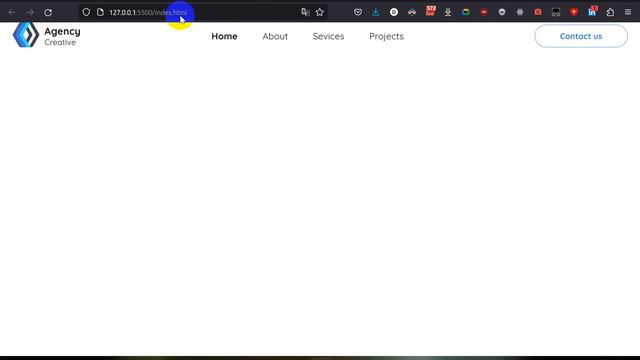Click the red 572 badge extension icon

tap(430, 11)
